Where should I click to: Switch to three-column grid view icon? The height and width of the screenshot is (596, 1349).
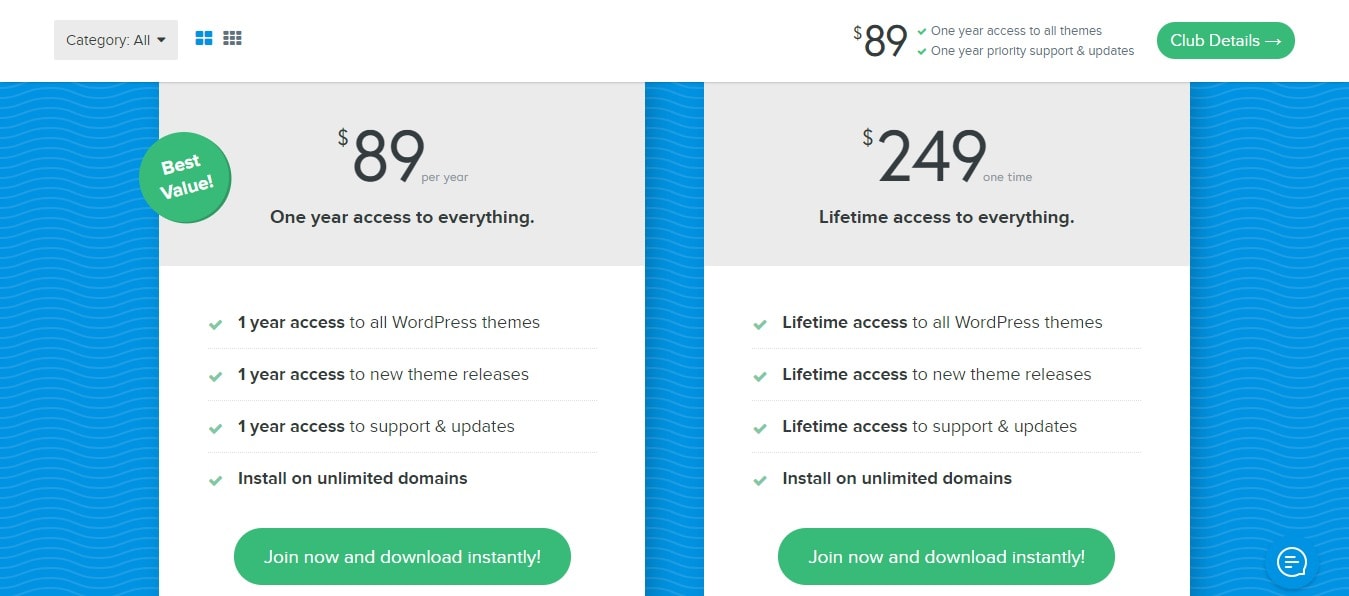point(232,39)
